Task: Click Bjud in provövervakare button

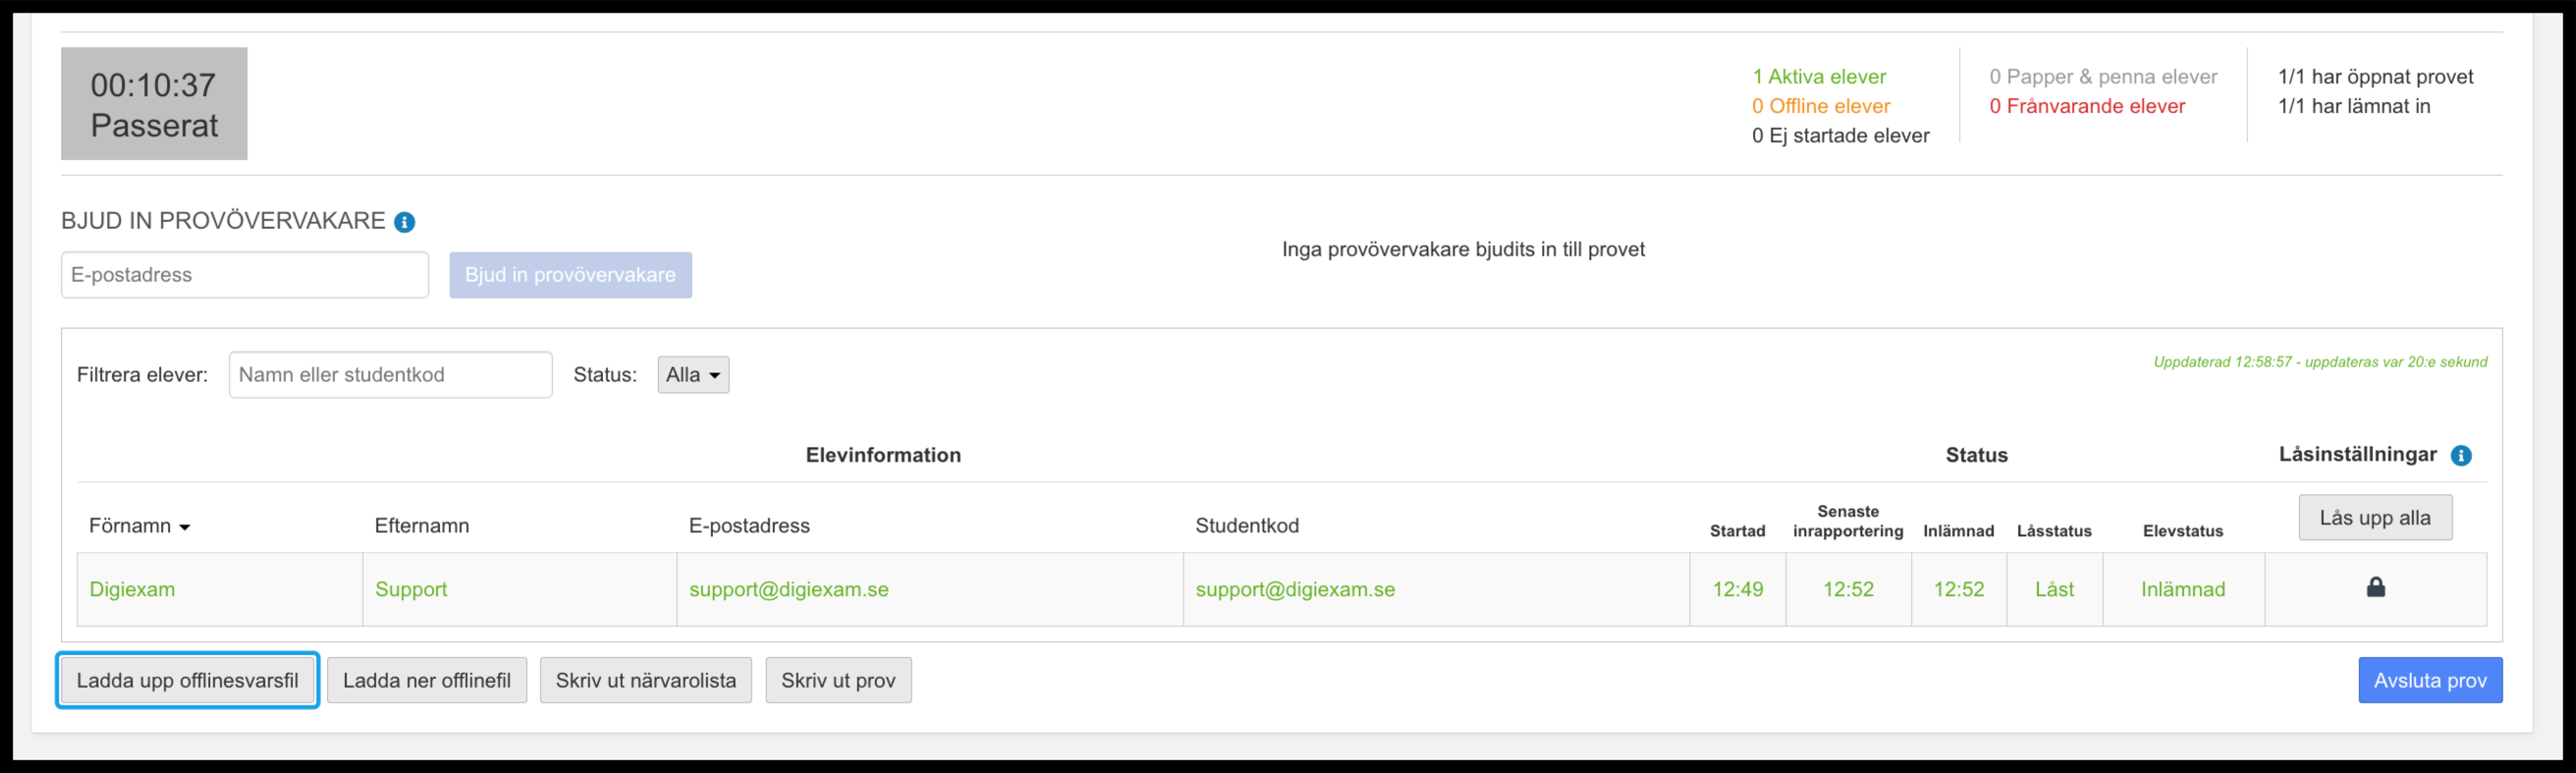Action: coord(570,275)
